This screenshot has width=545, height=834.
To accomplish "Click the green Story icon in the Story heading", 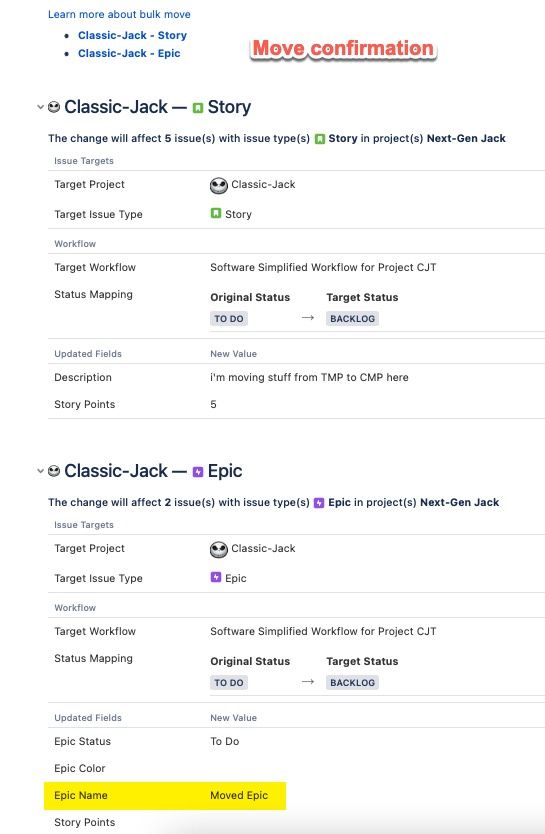I will click(x=198, y=108).
